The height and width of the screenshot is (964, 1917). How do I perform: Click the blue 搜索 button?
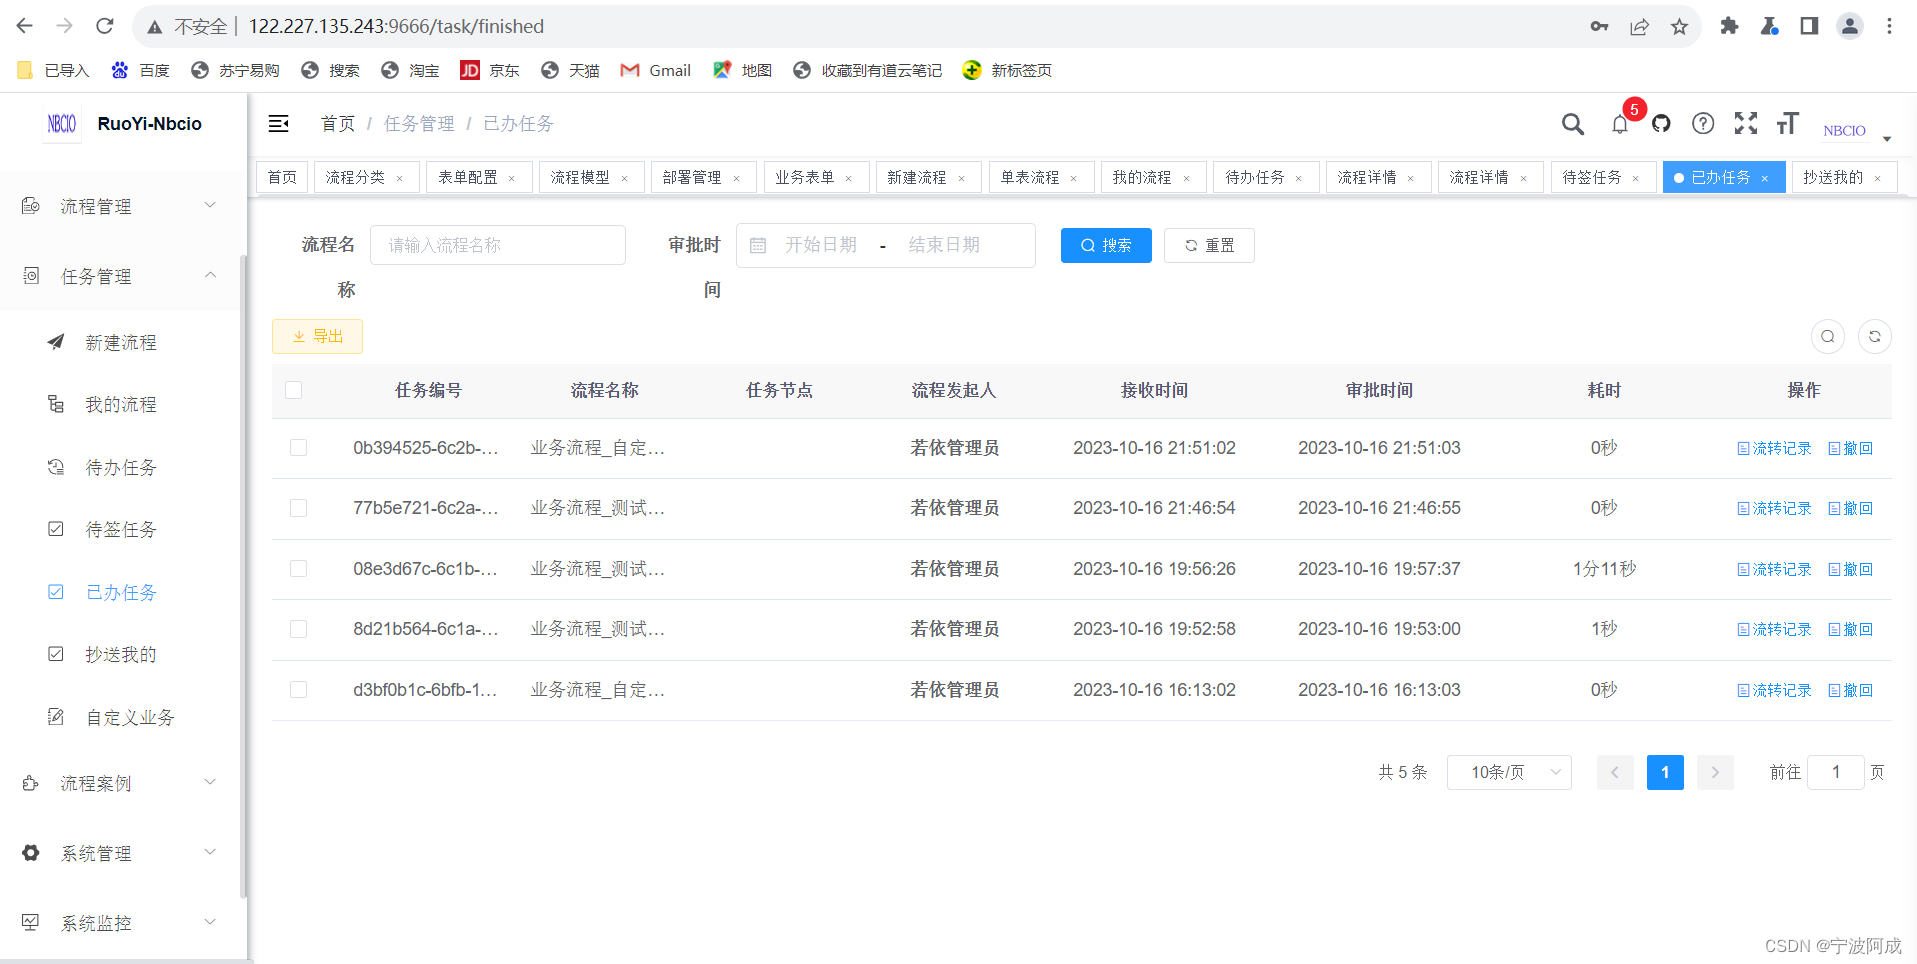[1106, 245]
